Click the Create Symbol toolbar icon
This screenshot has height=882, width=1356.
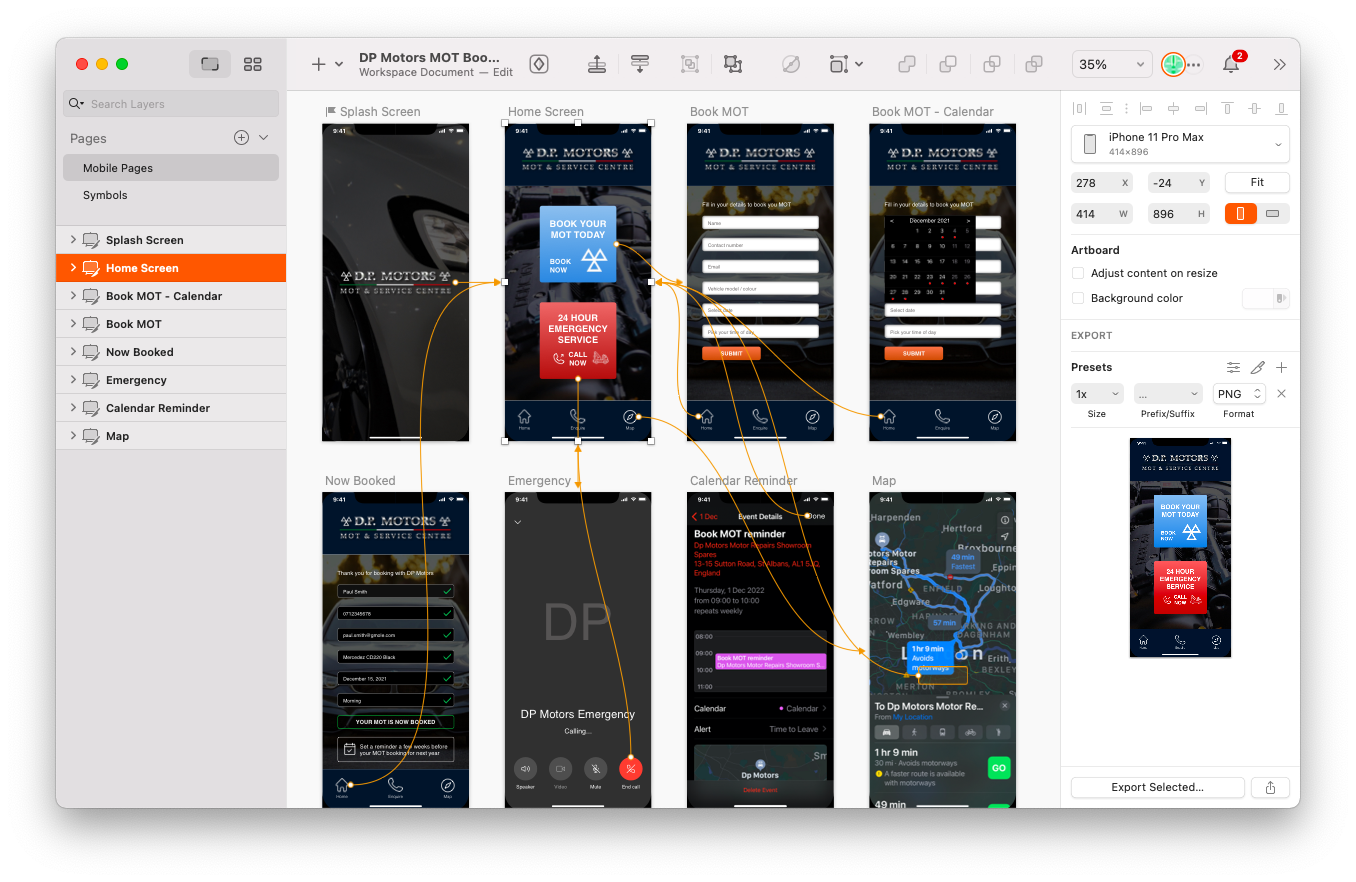pos(538,64)
